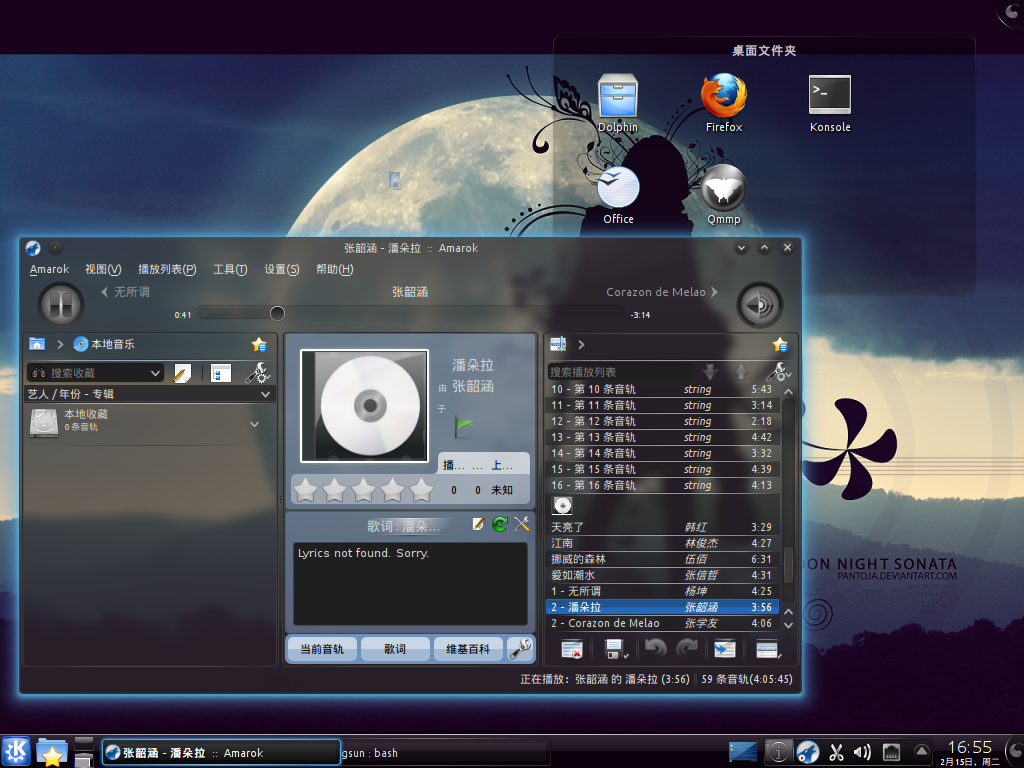The height and width of the screenshot is (768, 1024).
Task: Open Firefox from the desktop folder
Action: click(x=724, y=103)
